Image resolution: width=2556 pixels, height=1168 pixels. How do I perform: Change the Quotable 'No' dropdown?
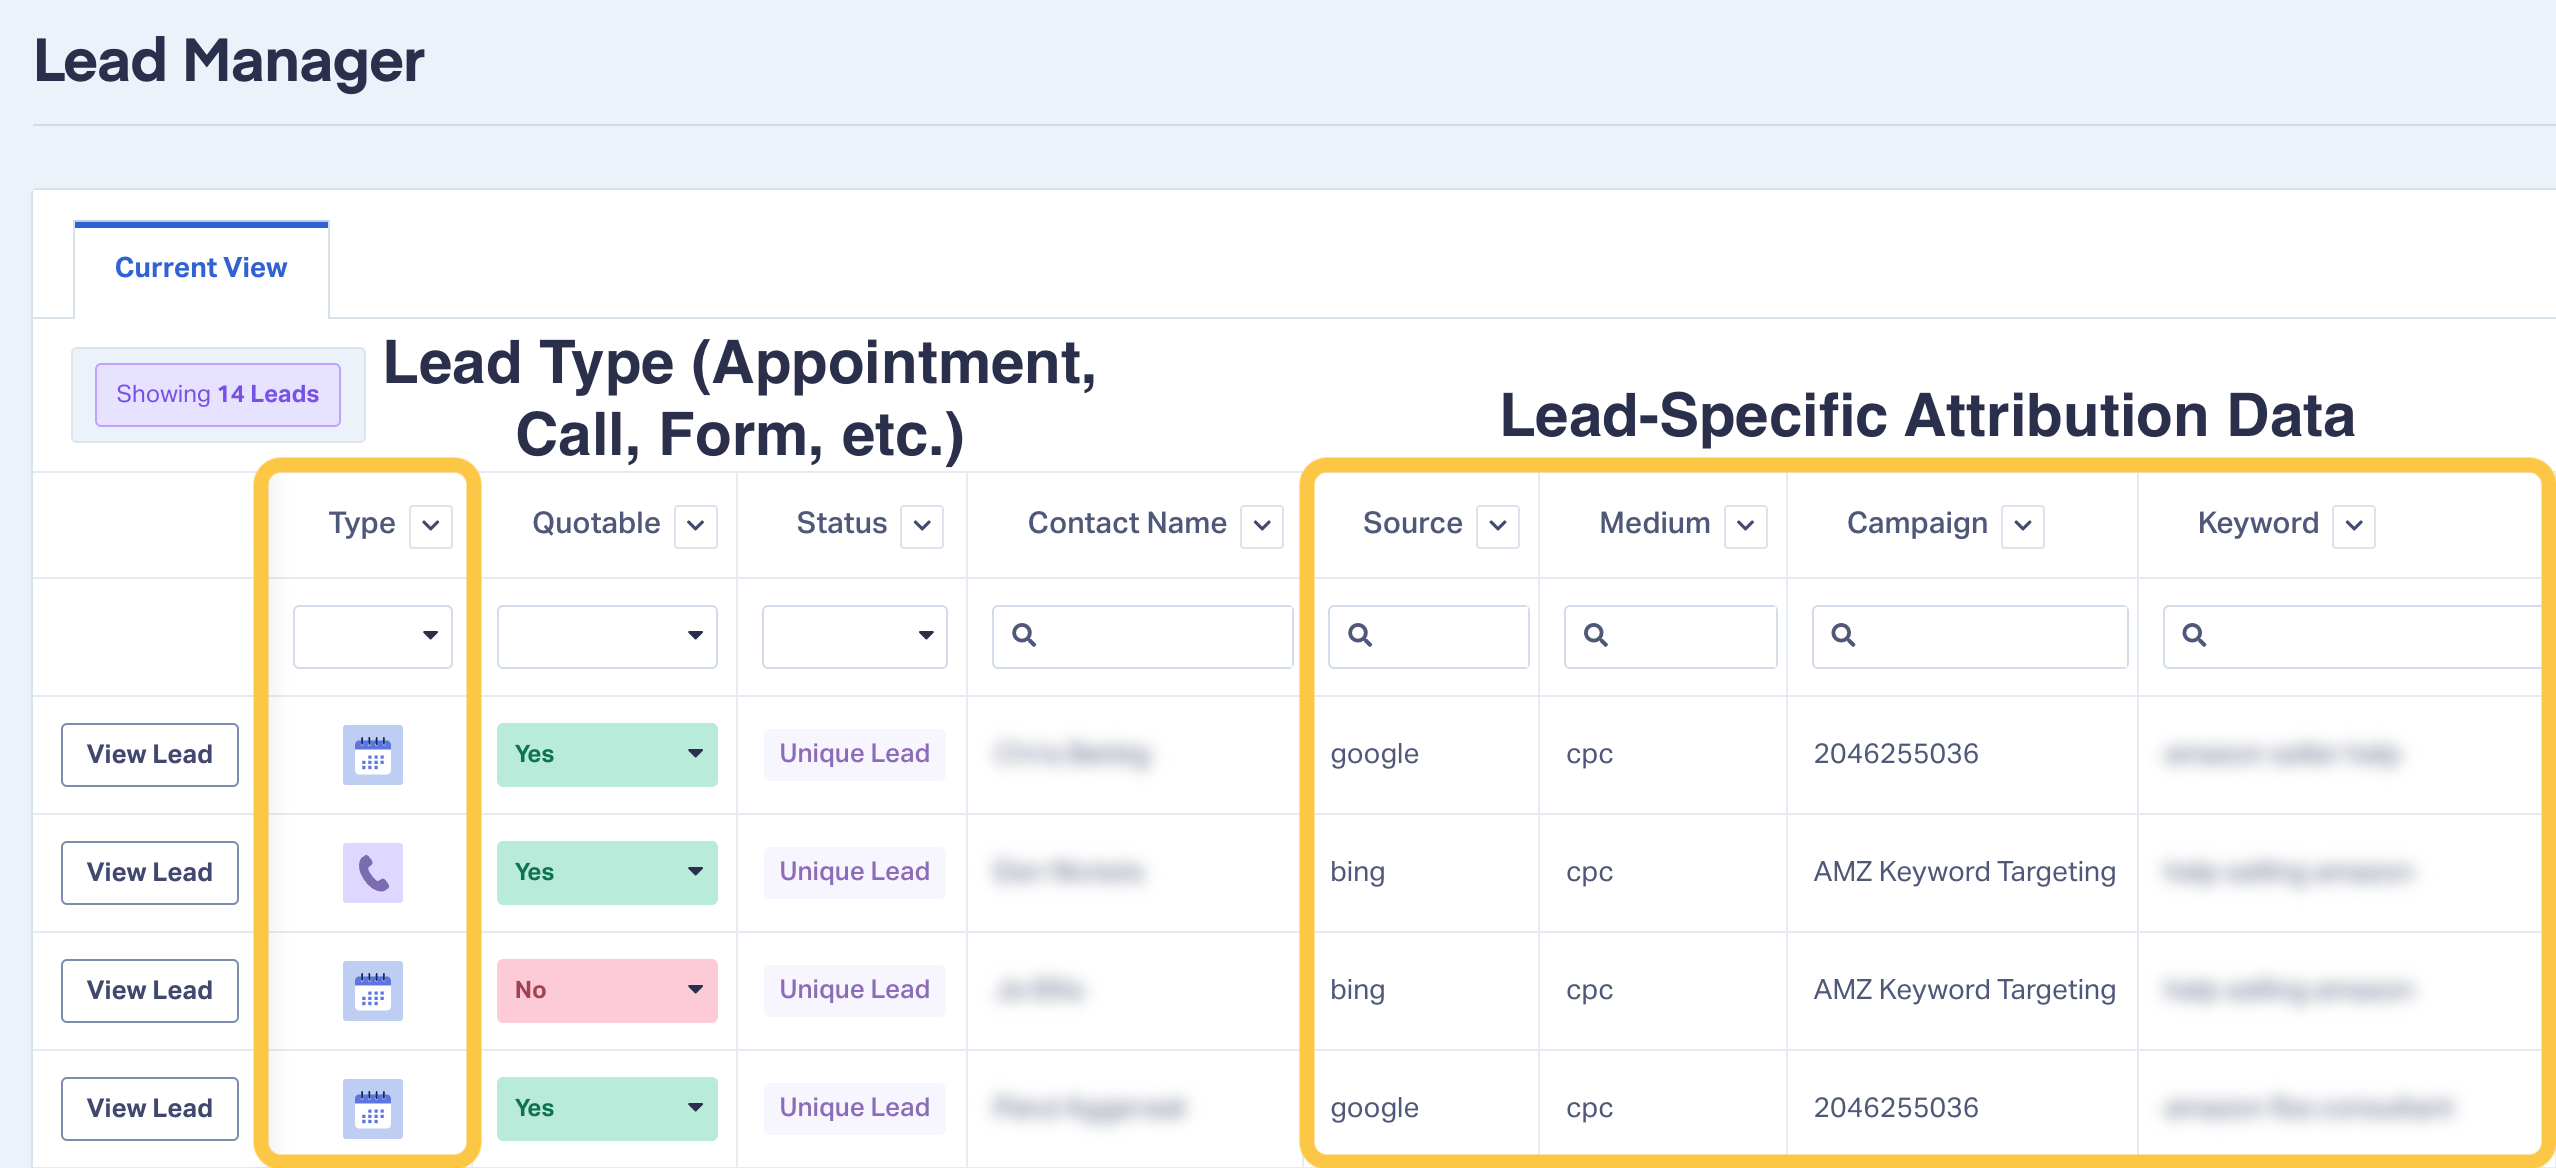click(607, 991)
